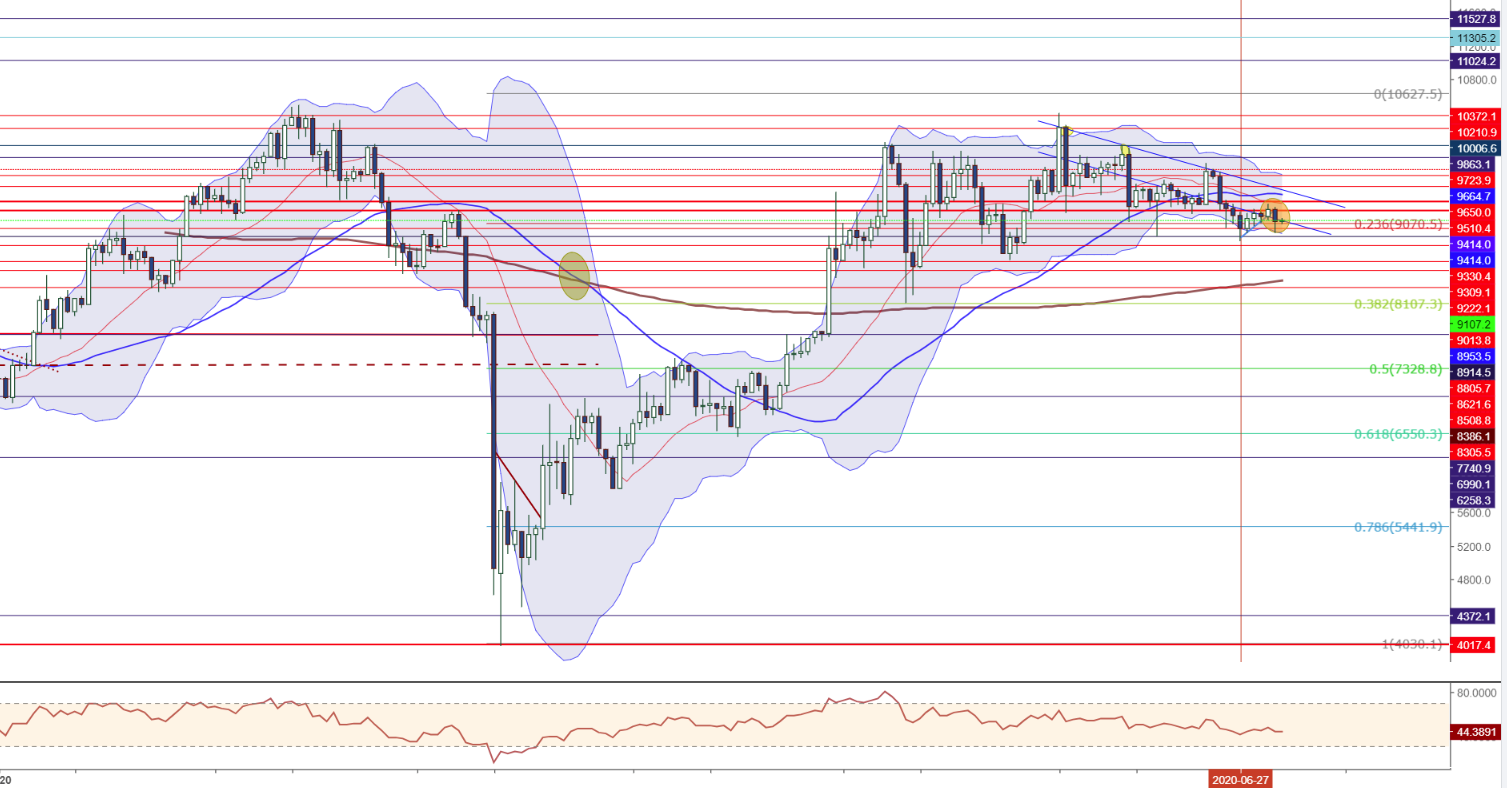This screenshot has height=788, width=1512.
Task: Select the red 9013.8 price label
Action: [x=1476, y=340]
